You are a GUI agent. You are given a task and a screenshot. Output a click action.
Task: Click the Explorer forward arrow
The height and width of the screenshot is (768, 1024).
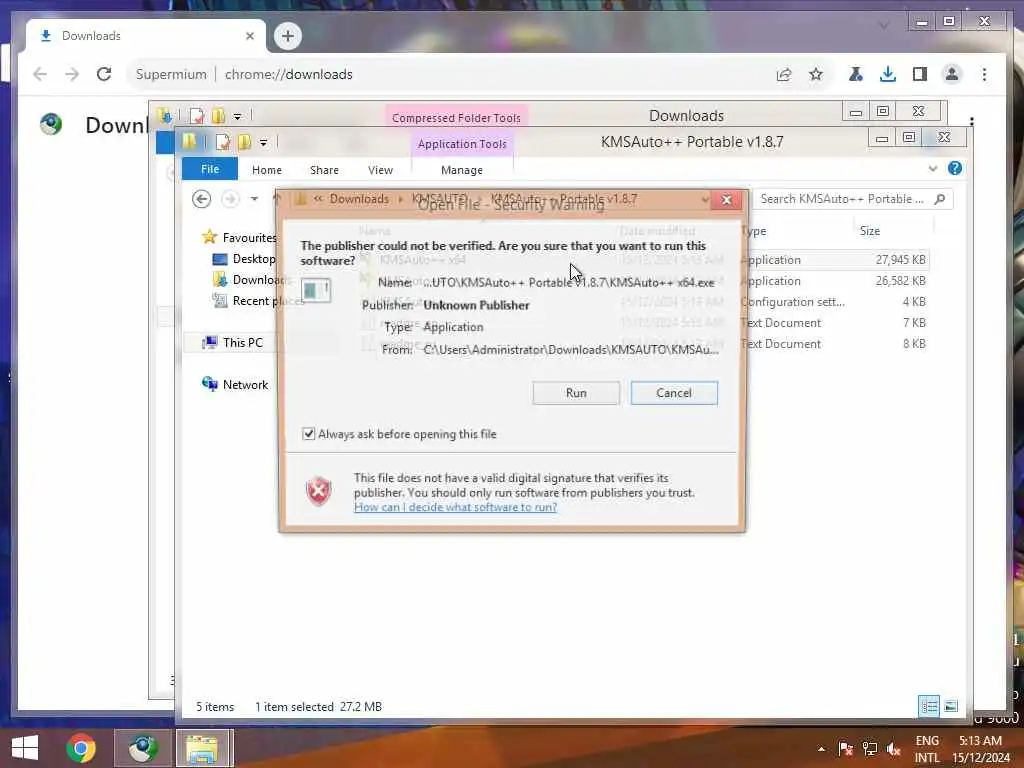click(230, 199)
